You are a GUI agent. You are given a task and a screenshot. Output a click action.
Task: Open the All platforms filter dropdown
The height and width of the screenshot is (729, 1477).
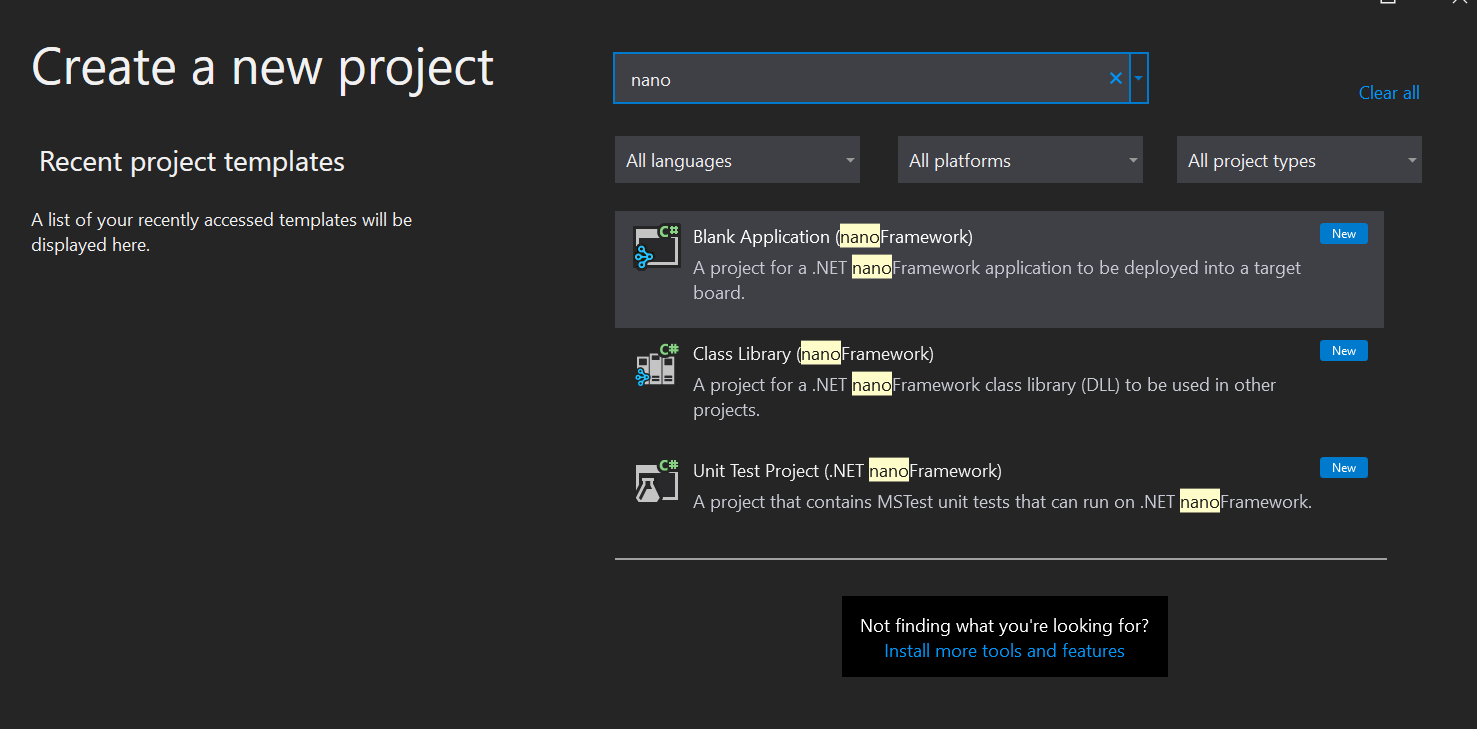[x=1020, y=160]
